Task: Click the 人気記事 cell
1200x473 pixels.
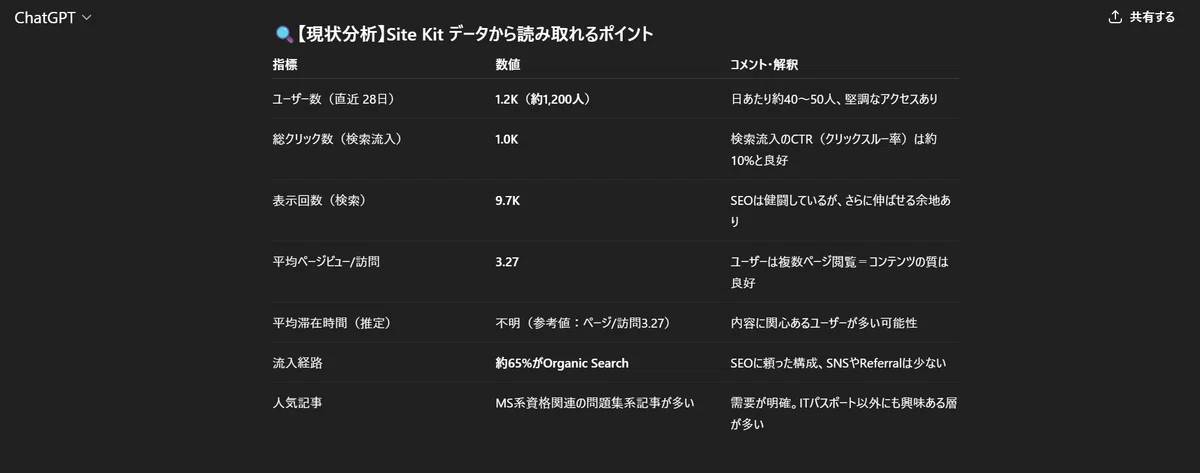Action: click(x=298, y=403)
